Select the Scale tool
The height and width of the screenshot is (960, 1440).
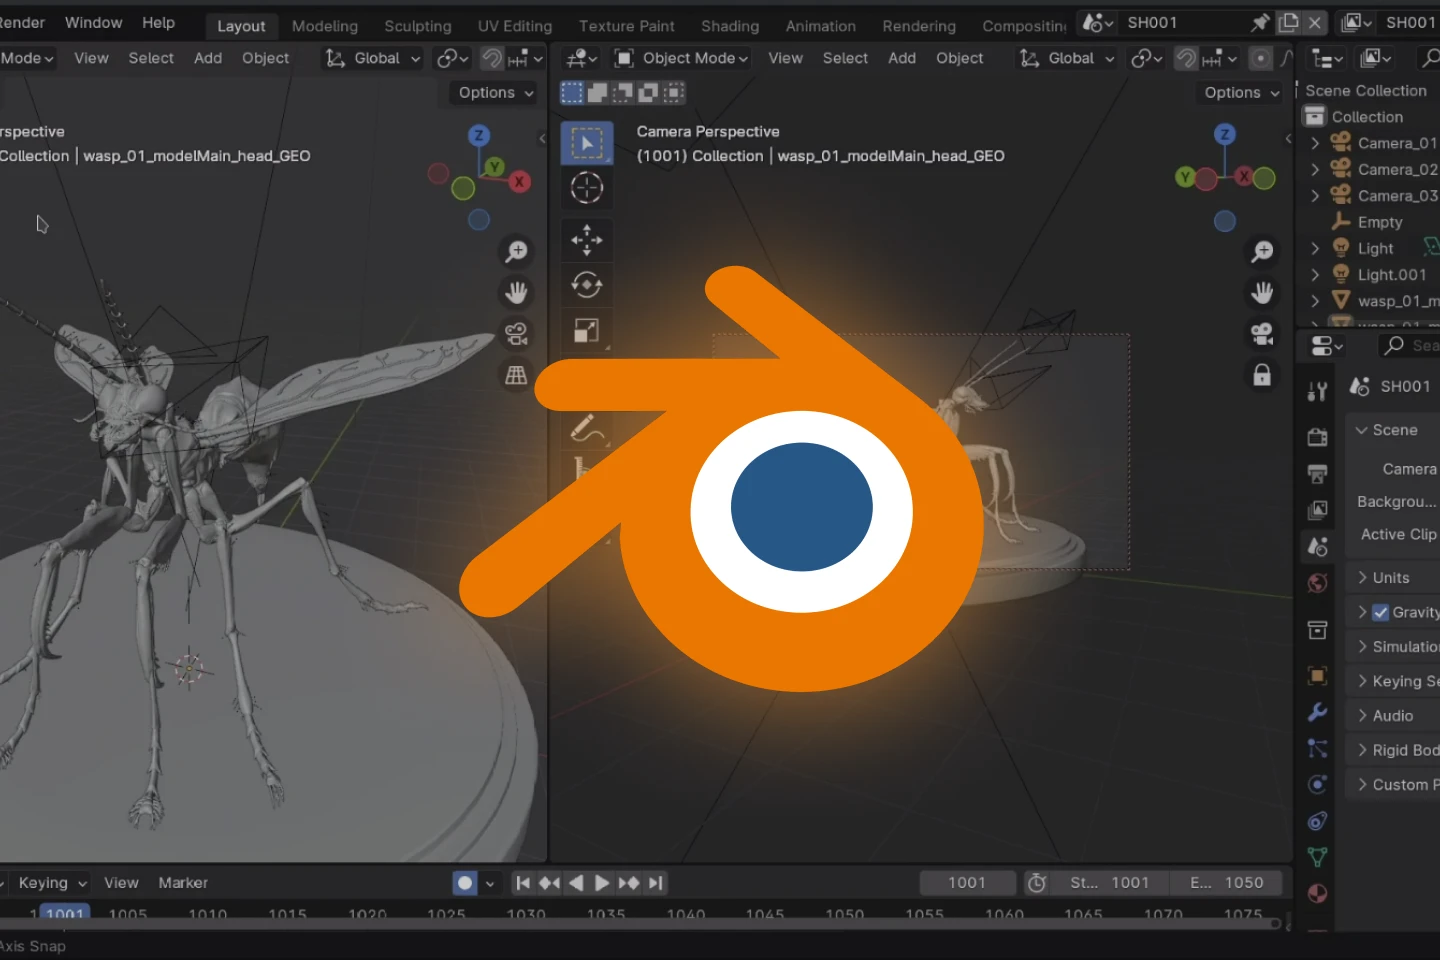(587, 330)
